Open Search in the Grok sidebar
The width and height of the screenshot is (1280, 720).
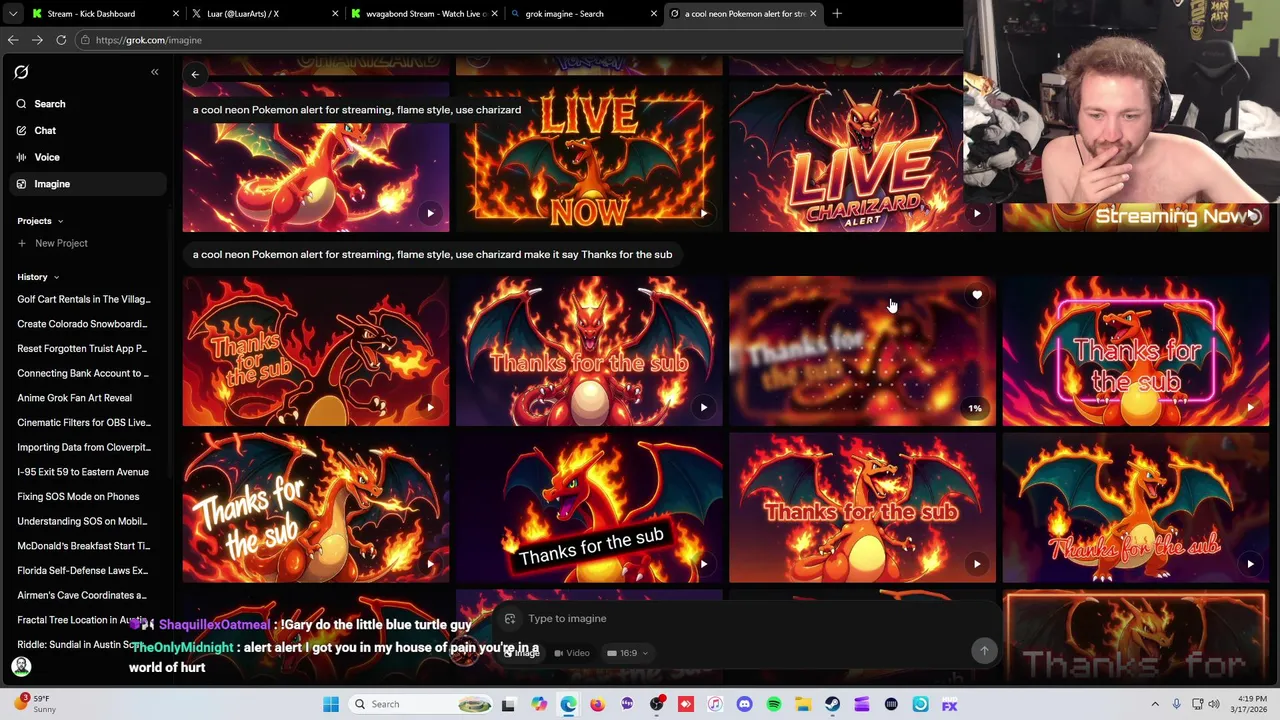pyautogui.click(x=87, y=104)
